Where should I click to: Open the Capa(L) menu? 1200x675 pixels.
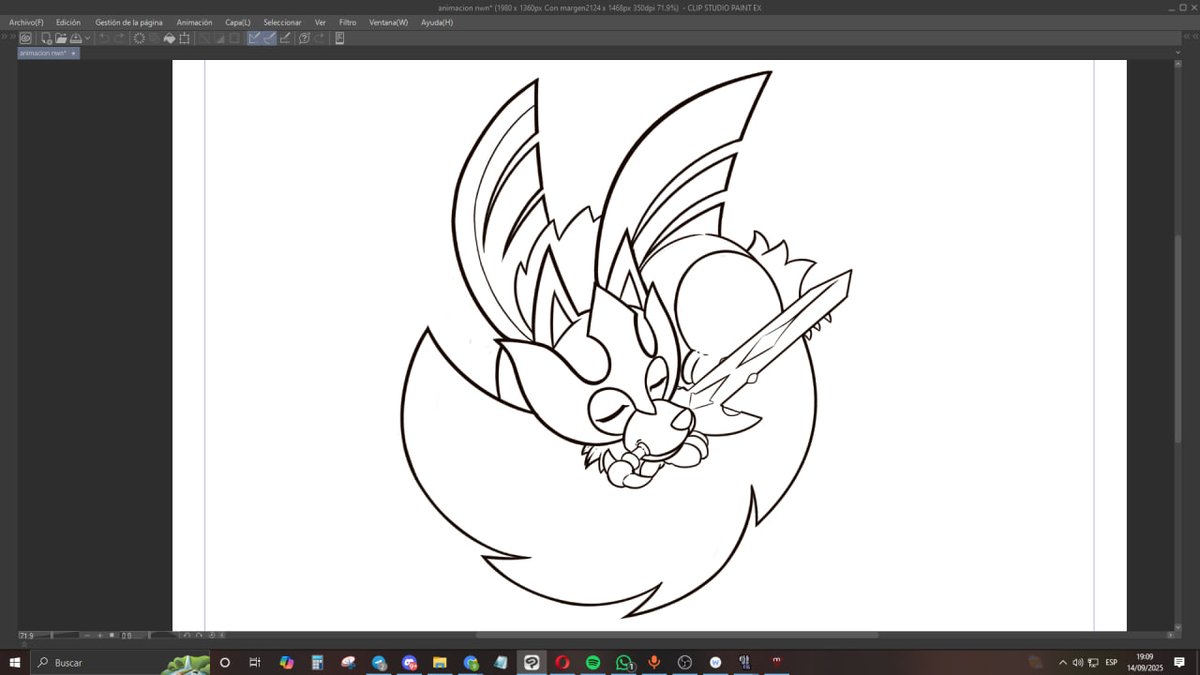coord(238,22)
